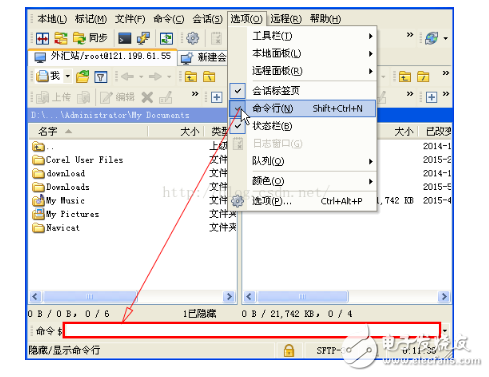Open the 帮助(H) menu

(x=325, y=19)
